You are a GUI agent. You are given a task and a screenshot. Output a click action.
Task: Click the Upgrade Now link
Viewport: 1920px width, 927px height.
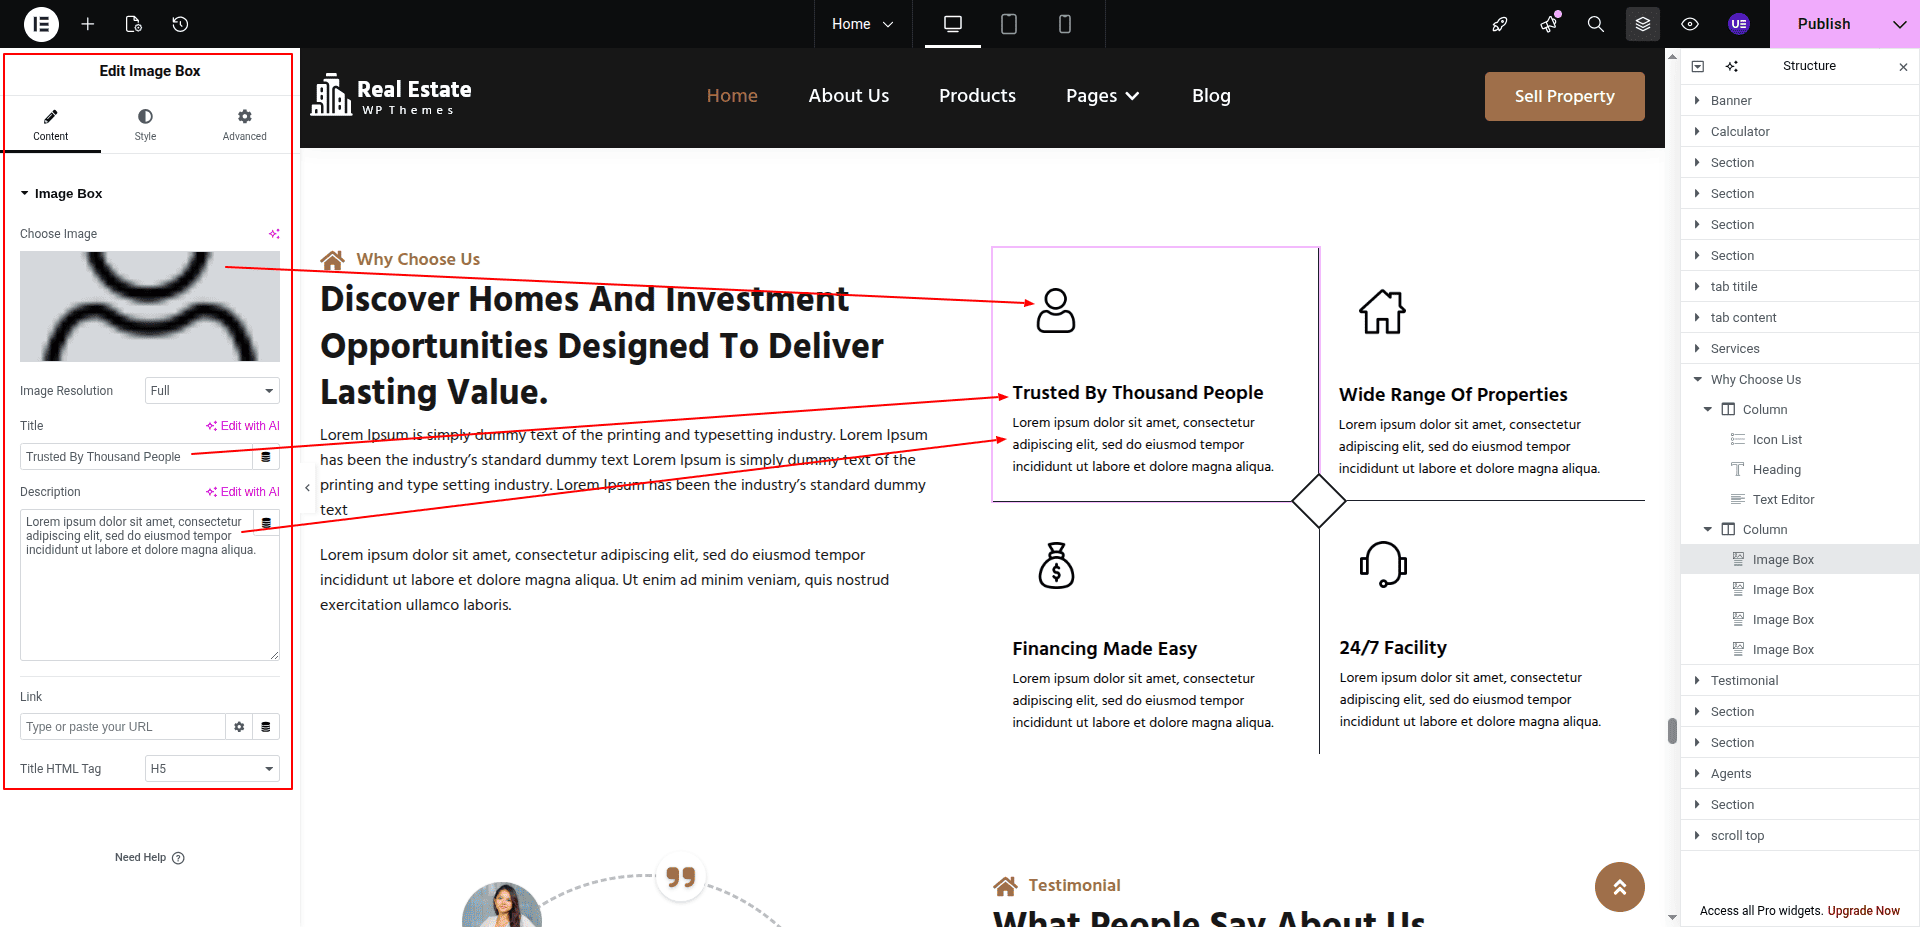coord(1863,911)
